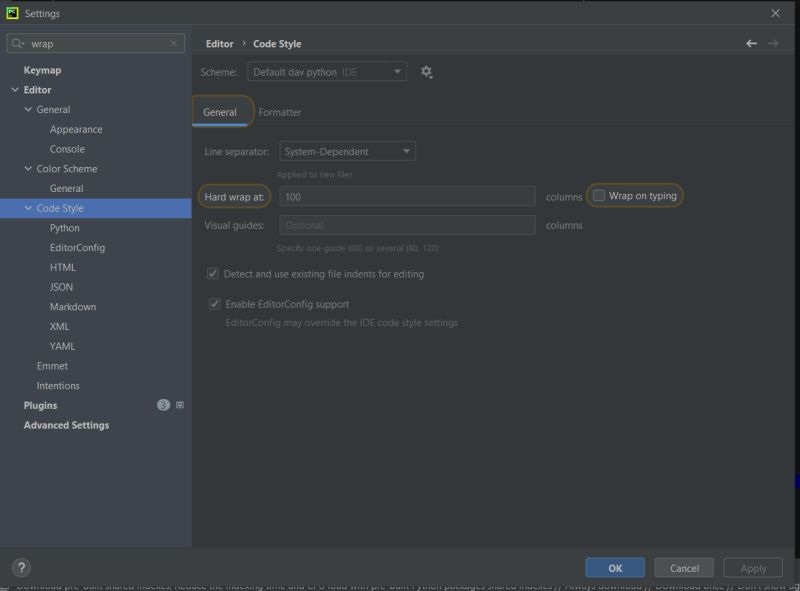Click Editor in the breadcrumb path
Image resolution: width=800 pixels, height=591 pixels.
coord(220,43)
